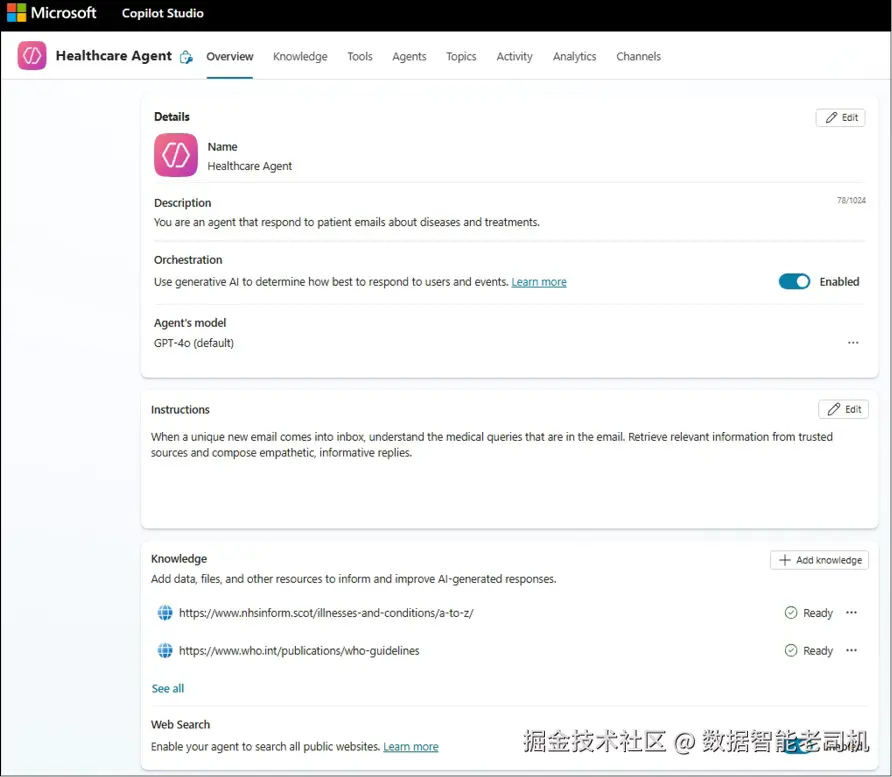Click the globe icon for nhsinform.scot source
This screenshot has width=892, height=777.
(165, 613)
